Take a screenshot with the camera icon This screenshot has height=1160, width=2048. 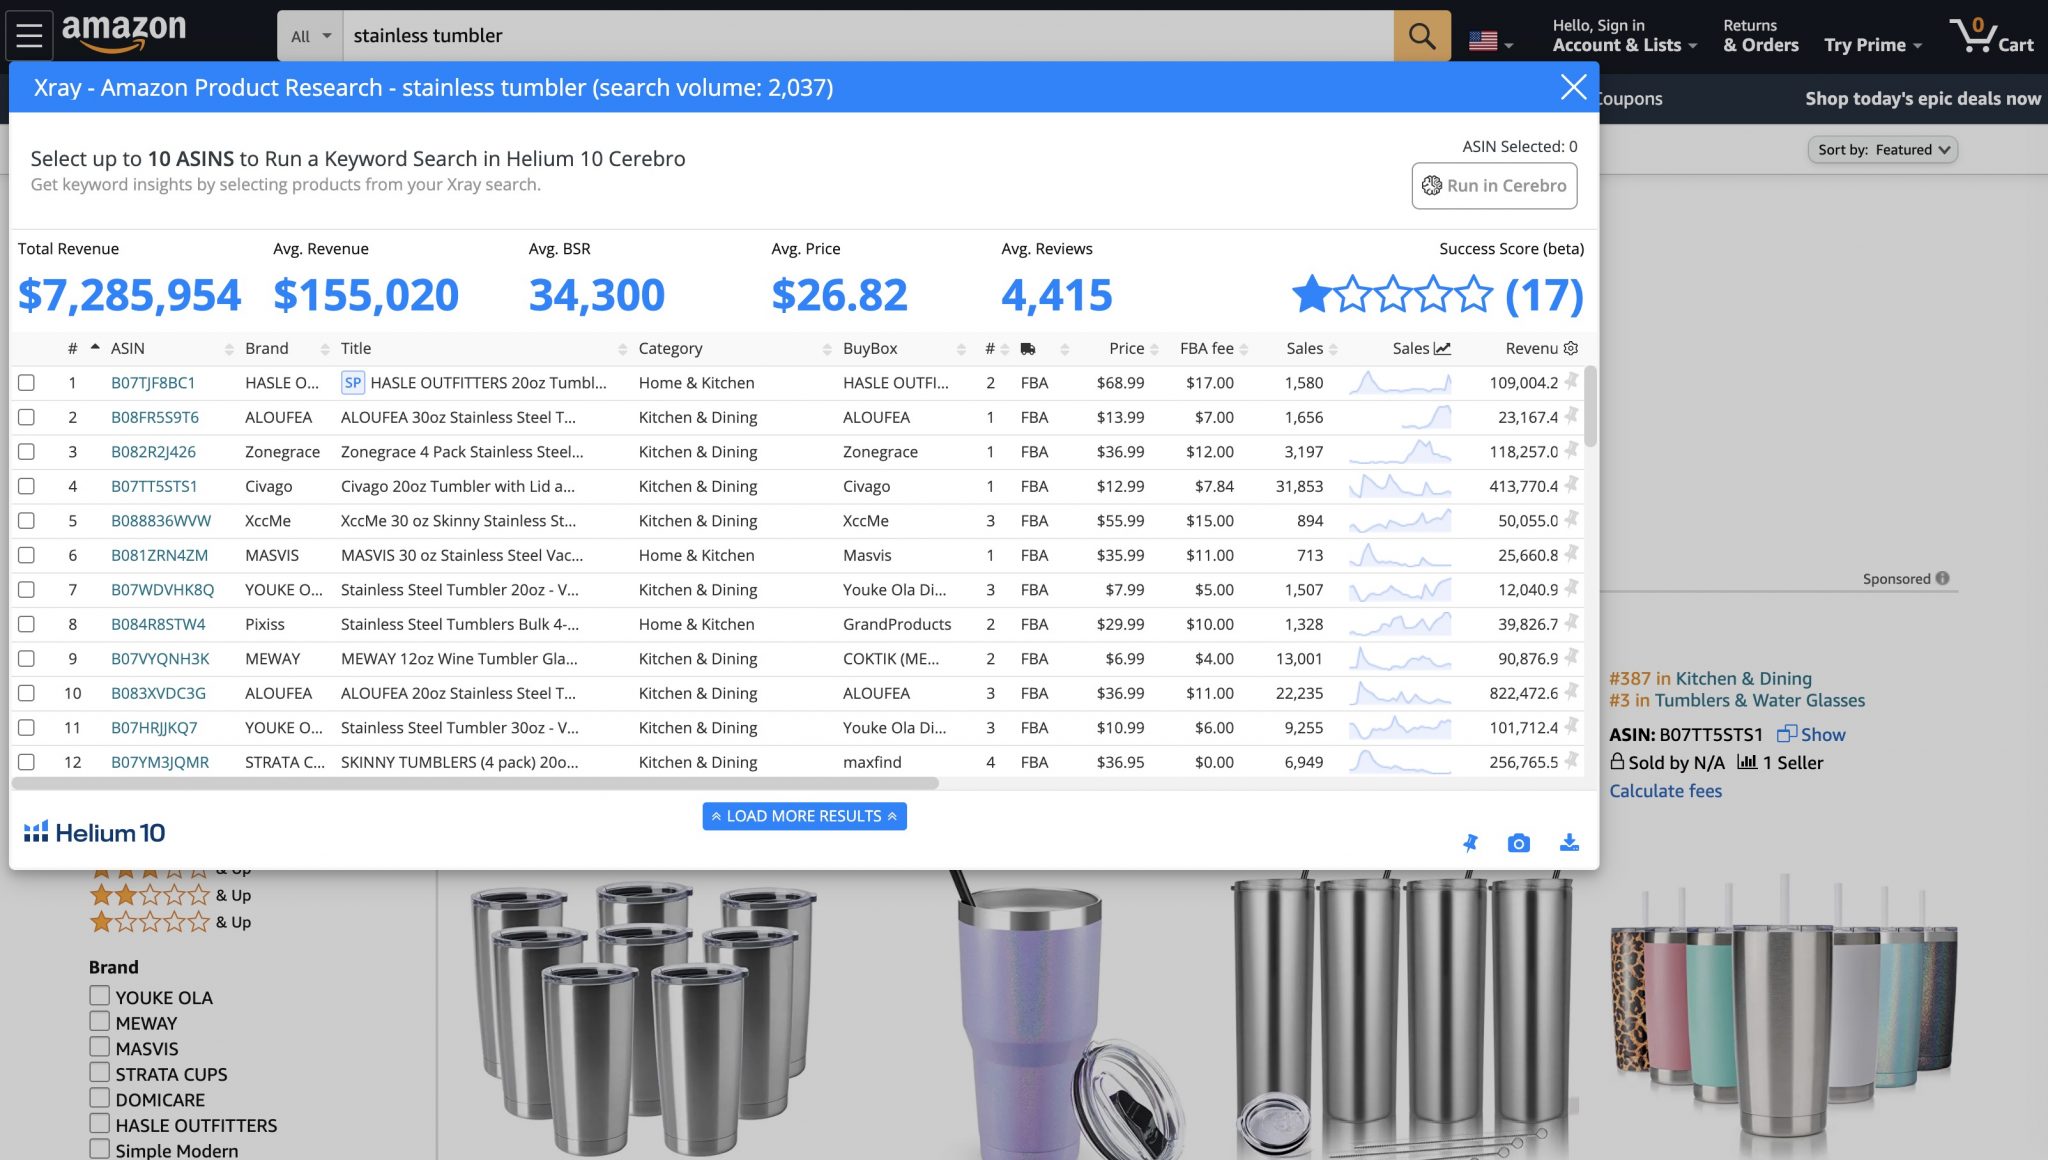pos(1518,843)
